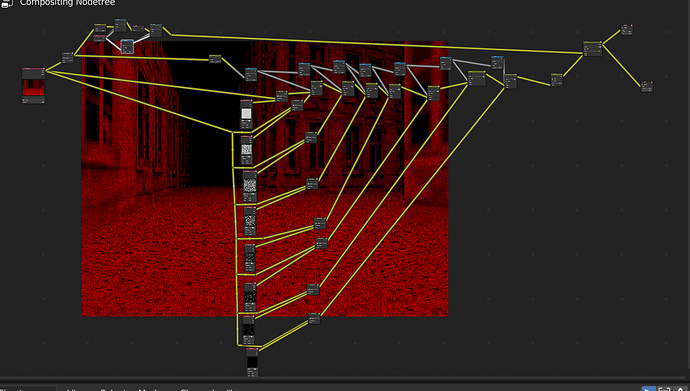Viewport: 690px width, 391px height.
Task: Select the noise-pattern preview directly below the white preview
Action: 247,150
